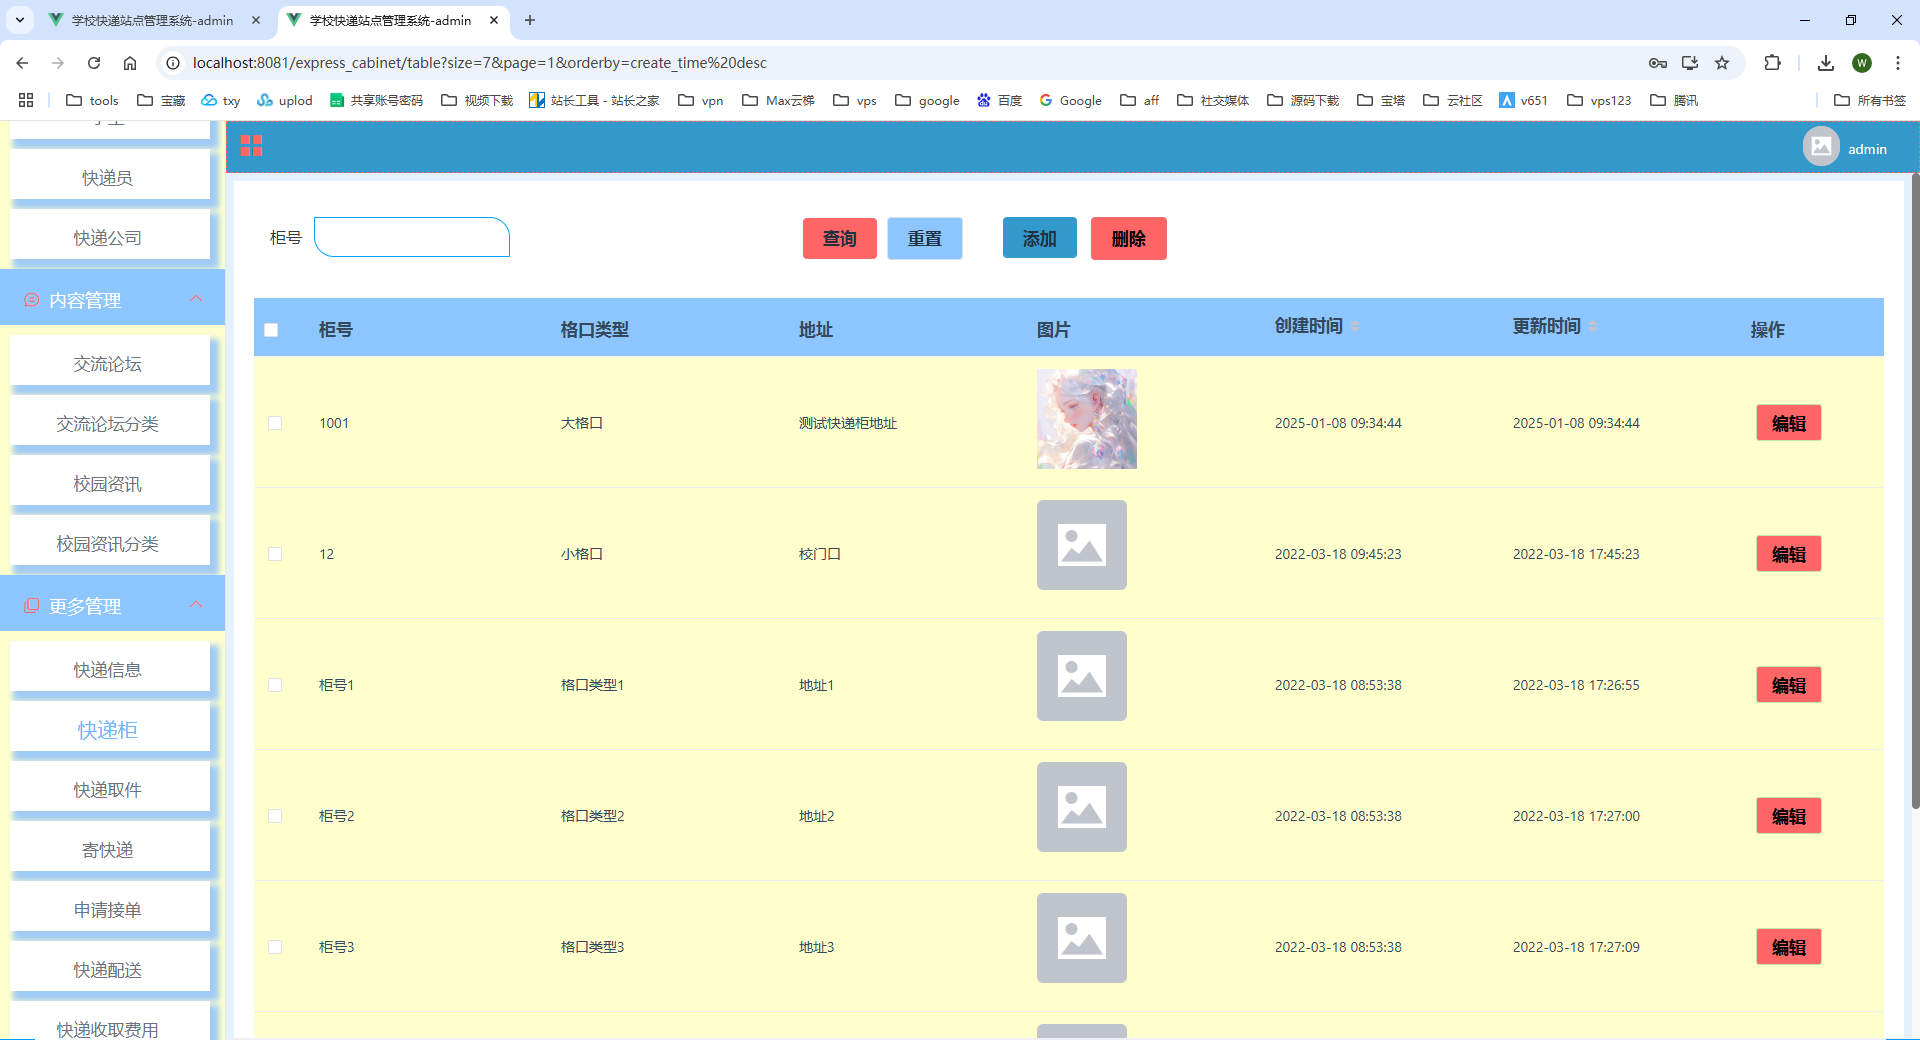
Task: Go back with browser back arrow
Action: tap(22, 63)
